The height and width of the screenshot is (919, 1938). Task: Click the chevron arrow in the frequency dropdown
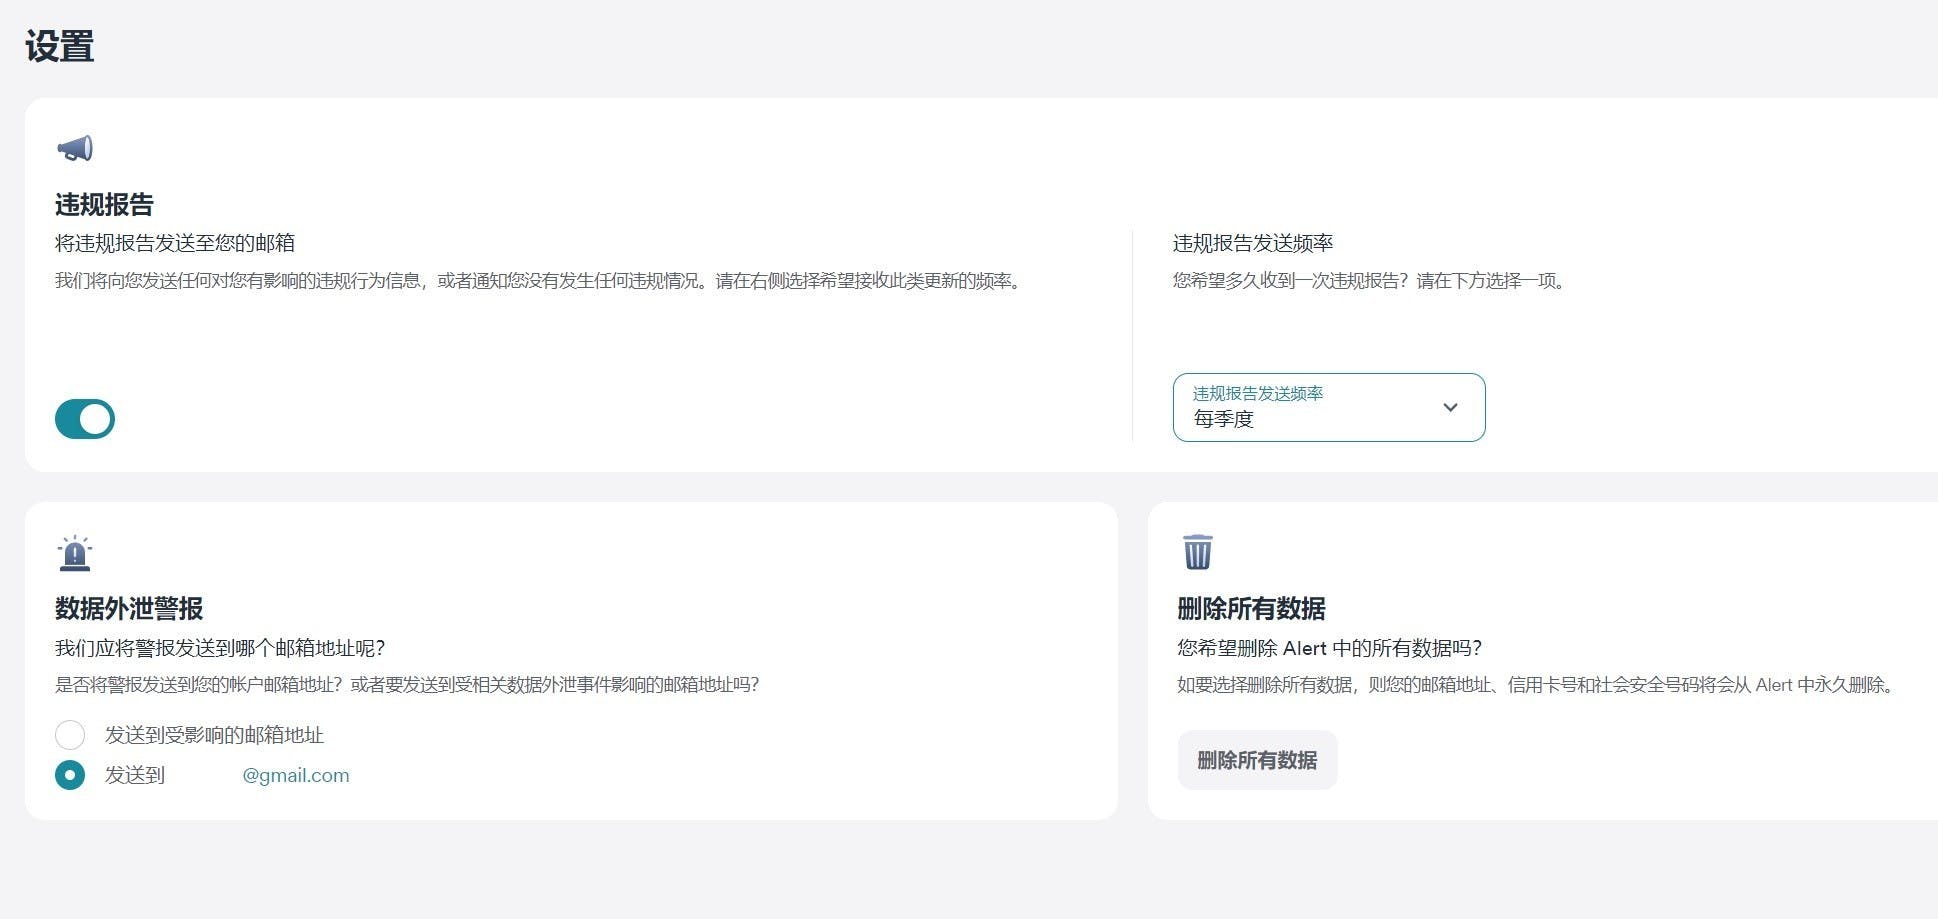click(1450, 407)
